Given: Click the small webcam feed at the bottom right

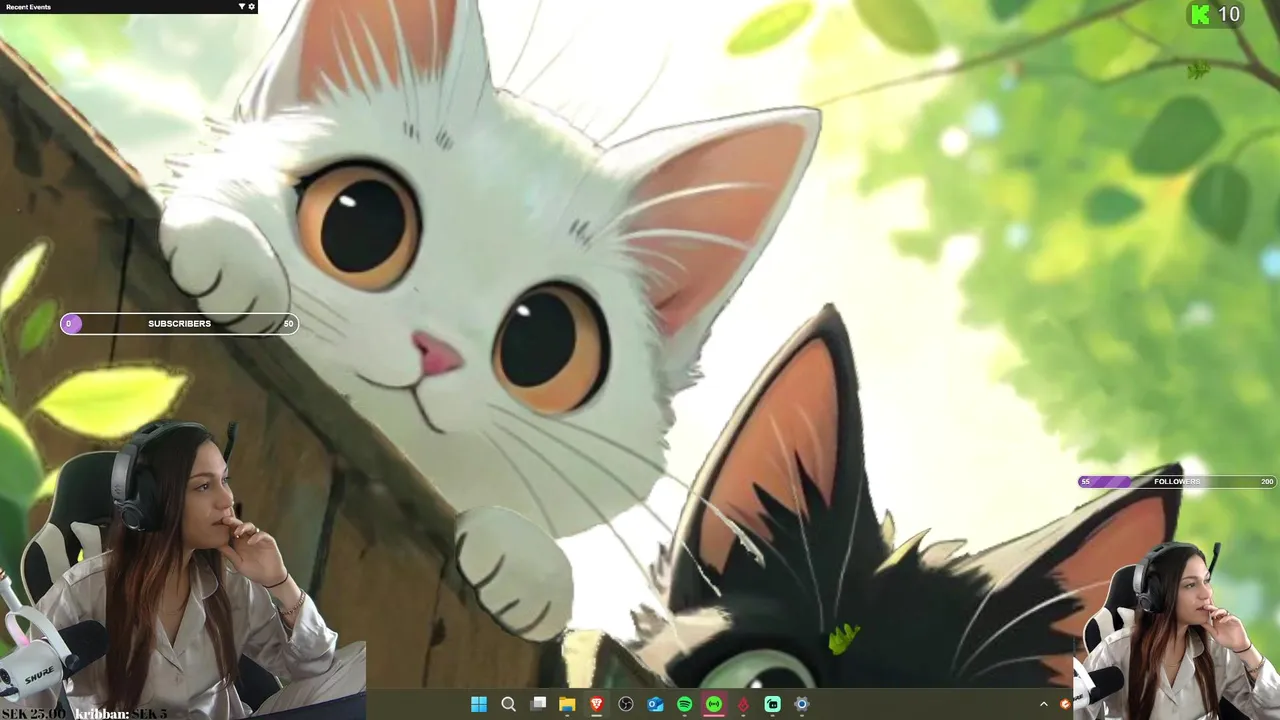Looking at the screenshot, I should point(1176,630).
